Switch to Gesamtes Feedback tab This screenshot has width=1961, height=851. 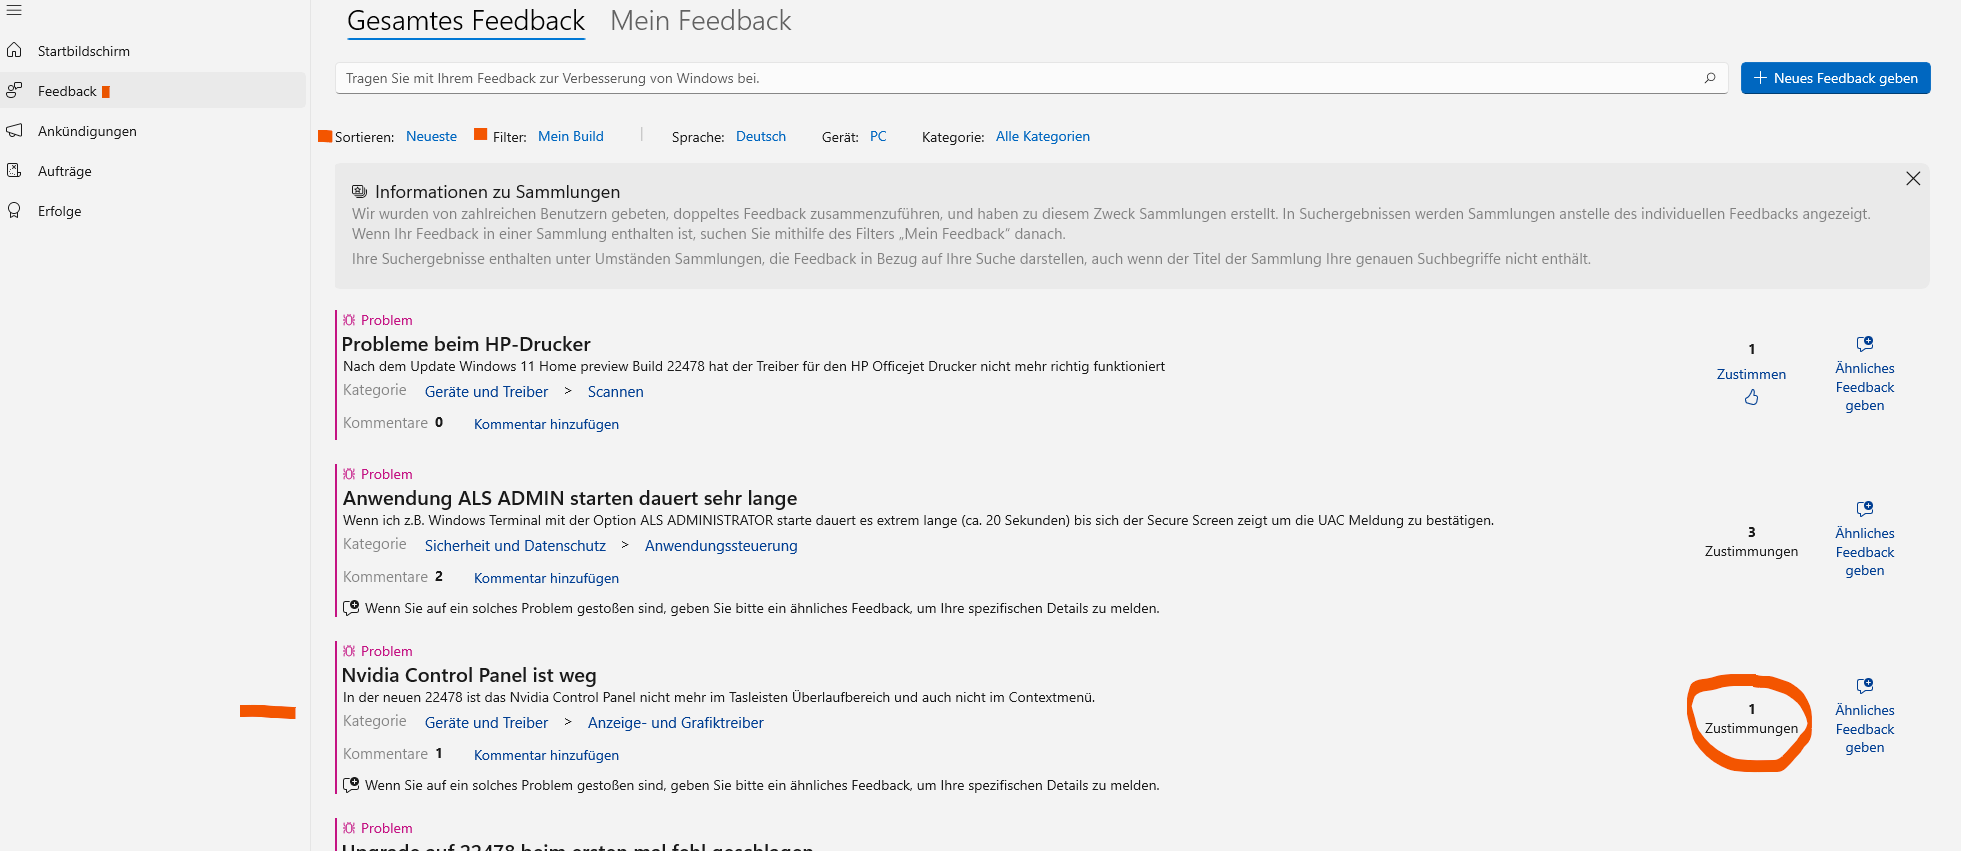pyautogui.click(x=466, y=21)
